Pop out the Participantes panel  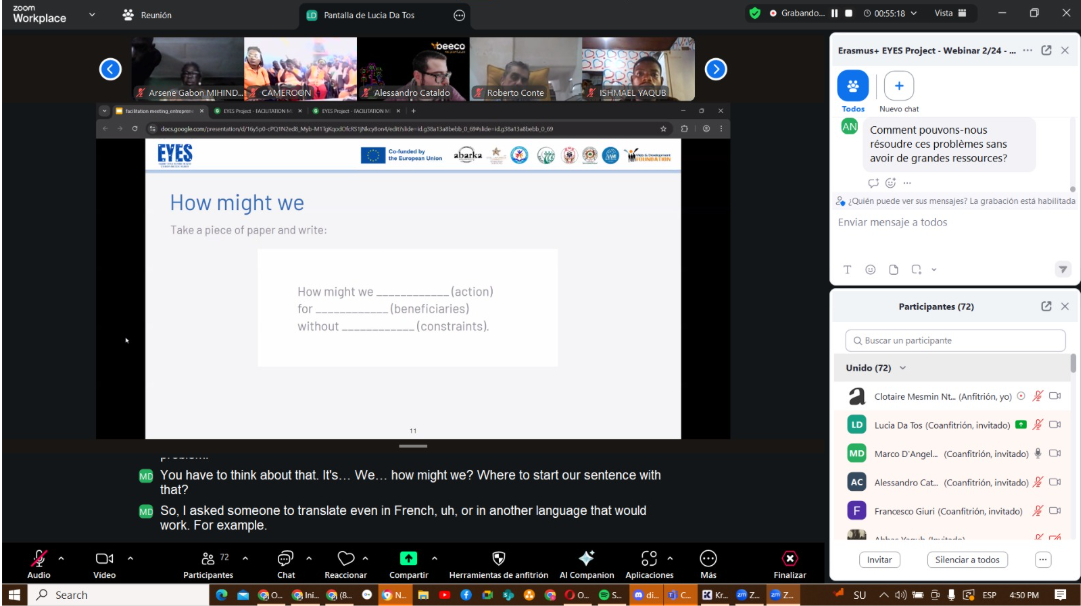click(1046, 307)
